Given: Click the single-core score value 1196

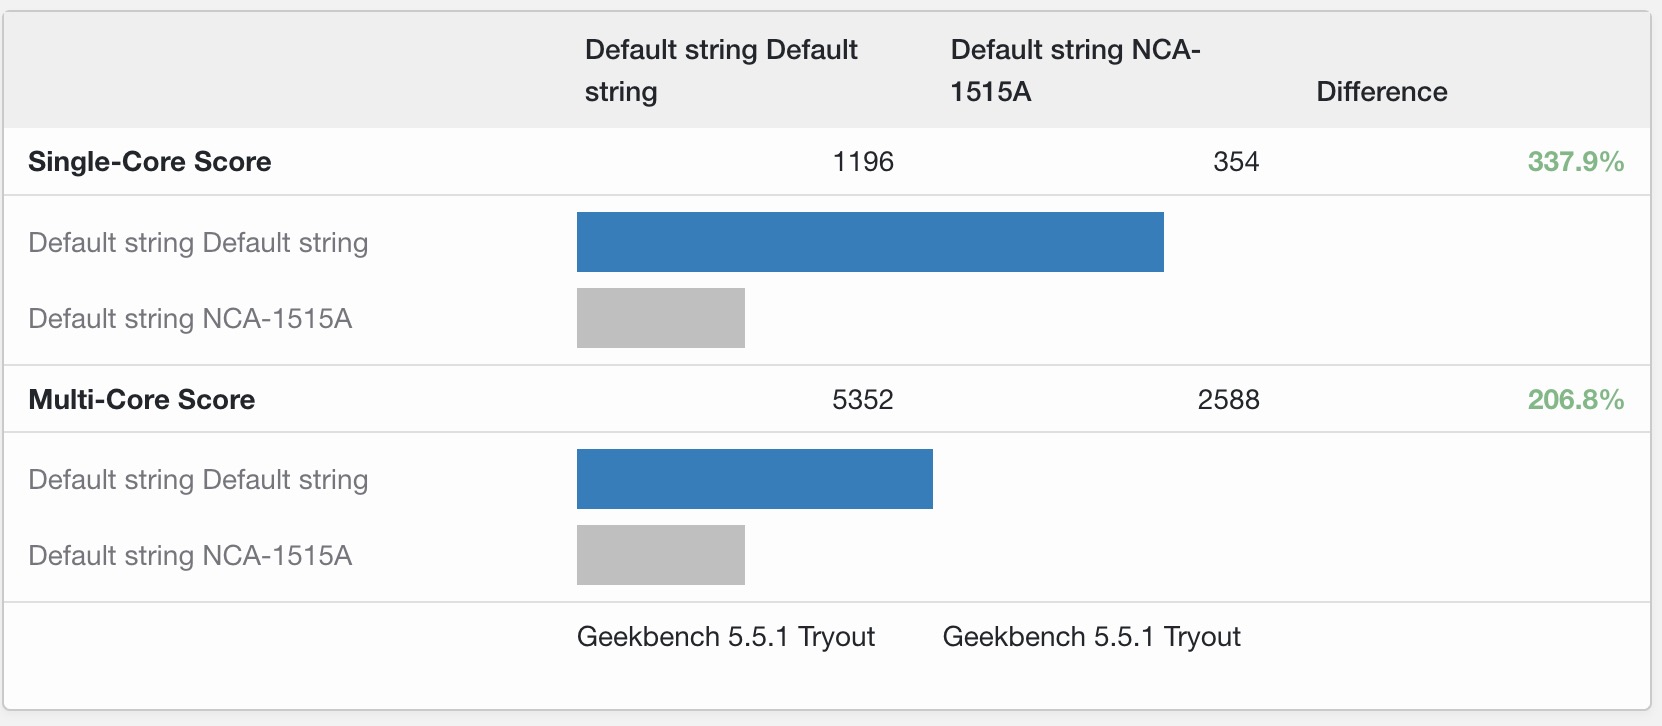Looking at the screenshot, I should coord(863,162).
